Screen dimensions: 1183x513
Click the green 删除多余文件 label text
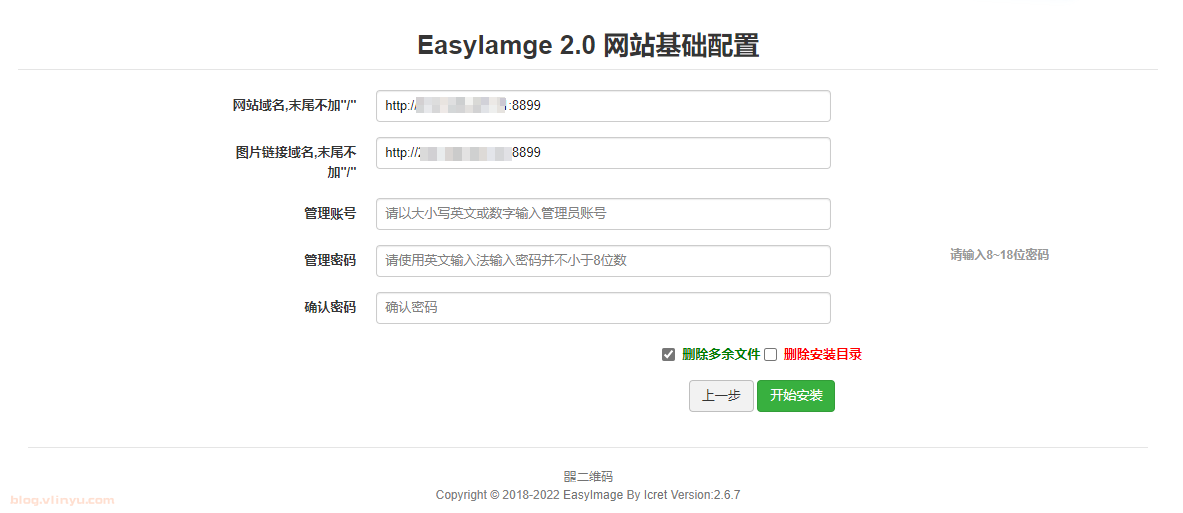click(x=721, y=354)
